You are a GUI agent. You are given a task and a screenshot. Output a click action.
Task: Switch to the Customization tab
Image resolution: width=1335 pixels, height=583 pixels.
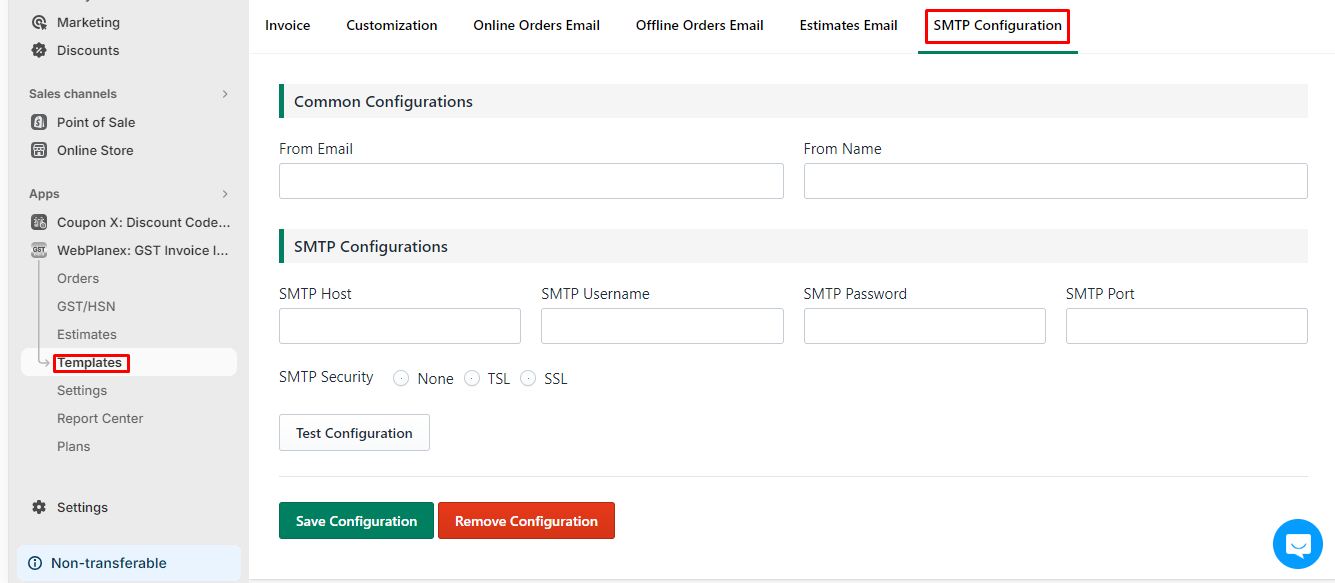(392, 25)
